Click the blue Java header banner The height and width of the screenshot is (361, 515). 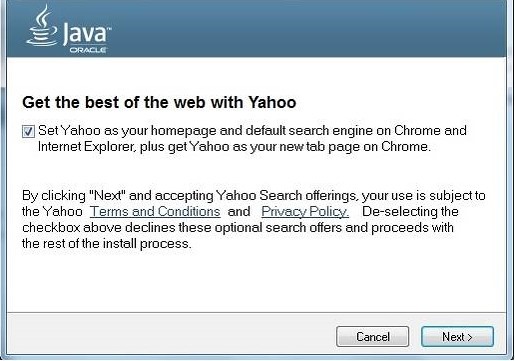256,28
